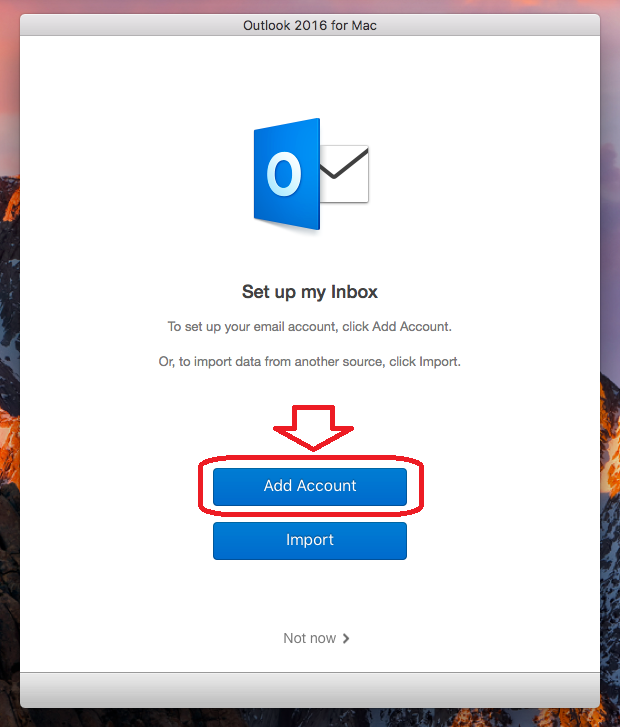Click the Import button
This screenshot has height=727, width=620.
[x=310, y=541]
